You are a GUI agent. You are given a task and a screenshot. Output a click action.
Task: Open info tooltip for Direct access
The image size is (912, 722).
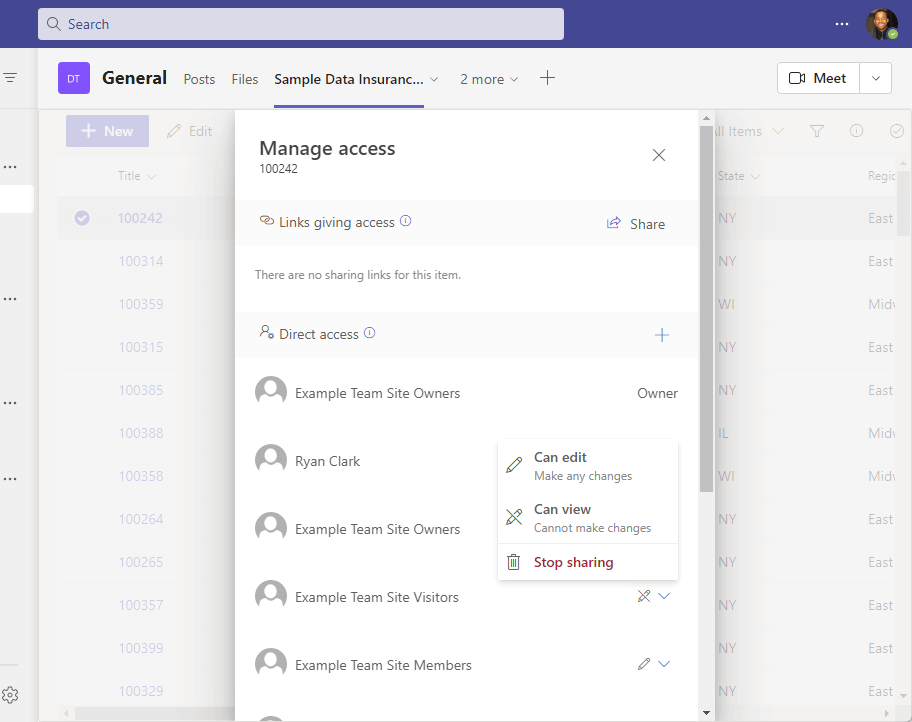369,333
